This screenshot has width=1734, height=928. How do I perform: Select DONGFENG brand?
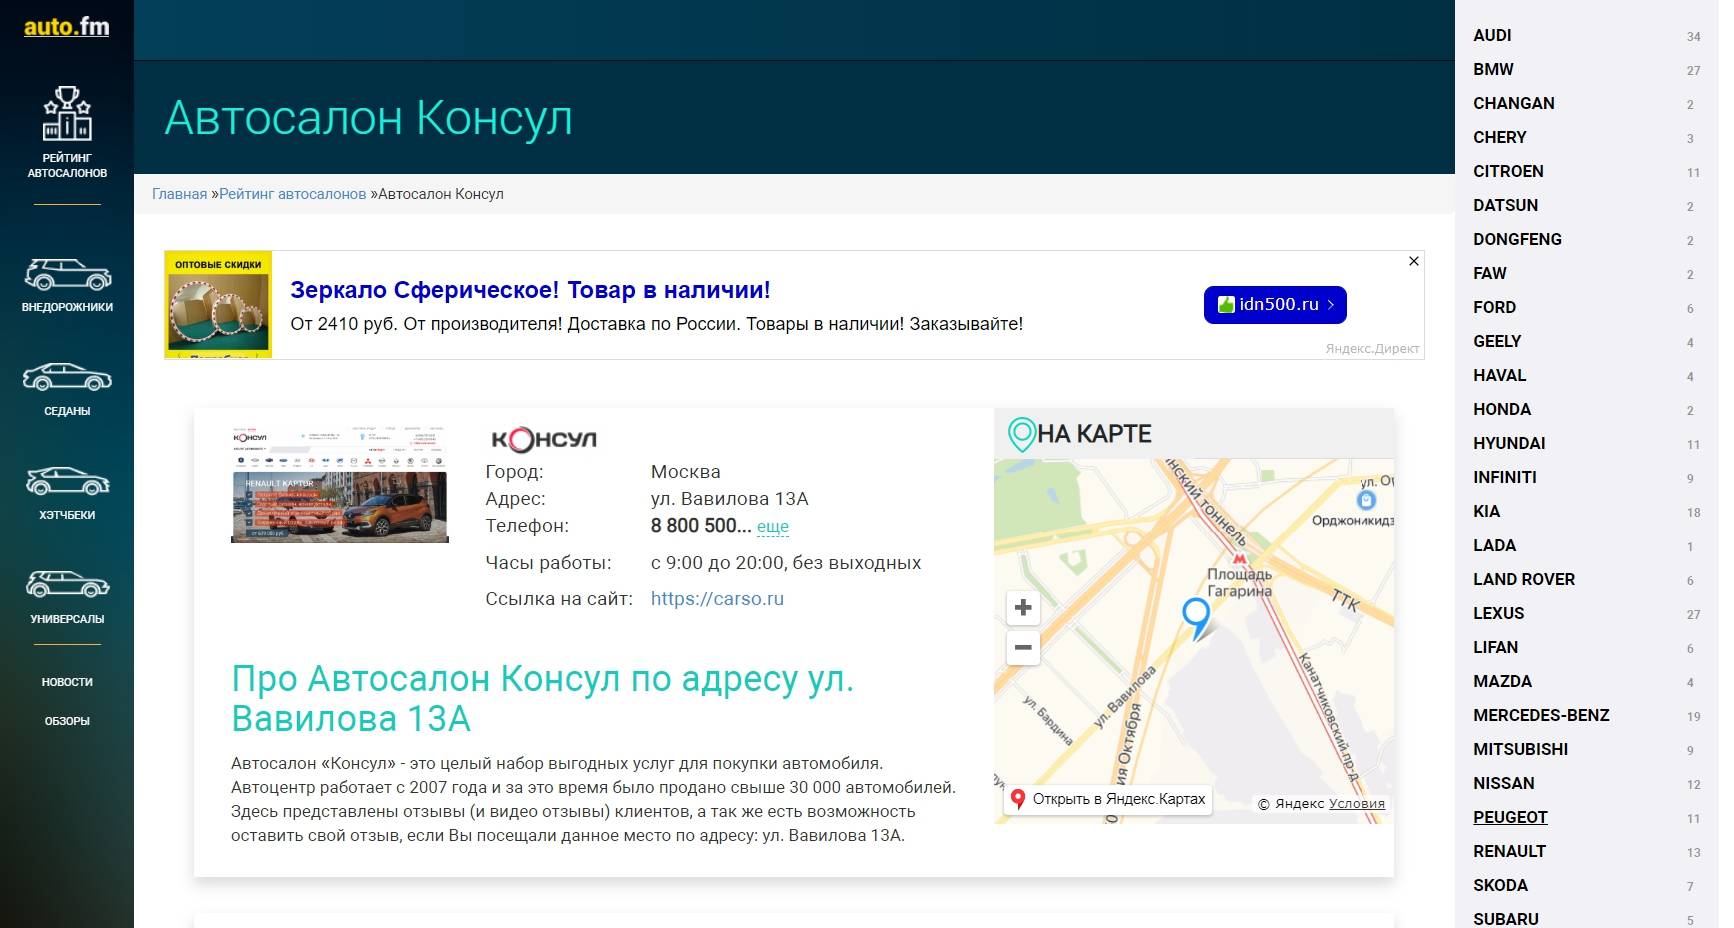(1517, 239)
